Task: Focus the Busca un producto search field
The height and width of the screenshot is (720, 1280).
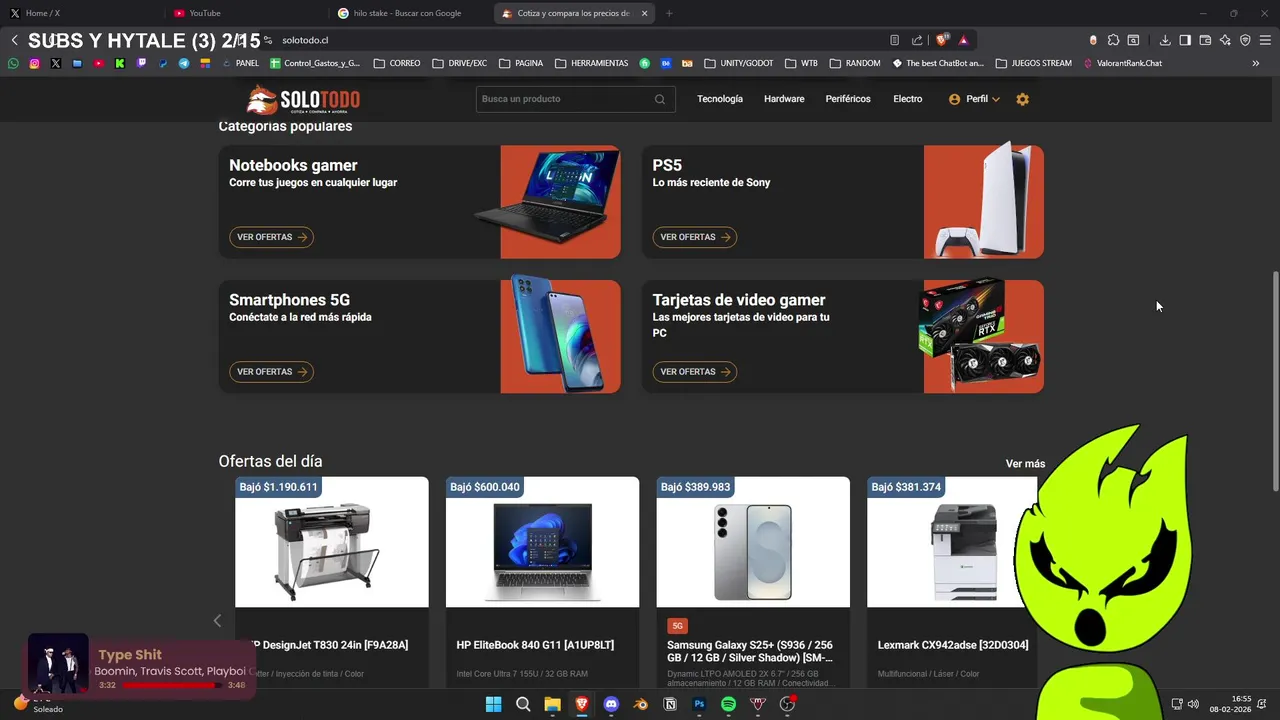Action: tap(575, 99)
